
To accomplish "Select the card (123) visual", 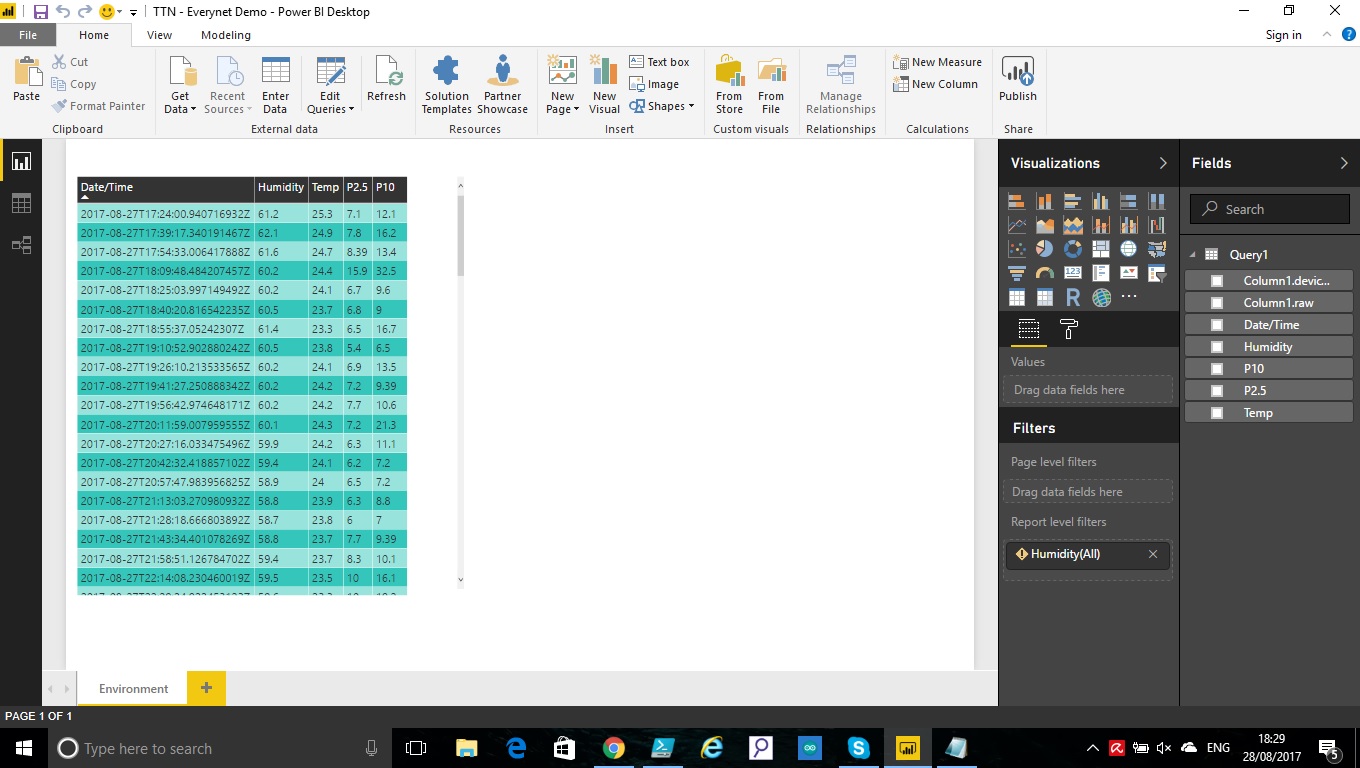I will [x=1073, y=273].
